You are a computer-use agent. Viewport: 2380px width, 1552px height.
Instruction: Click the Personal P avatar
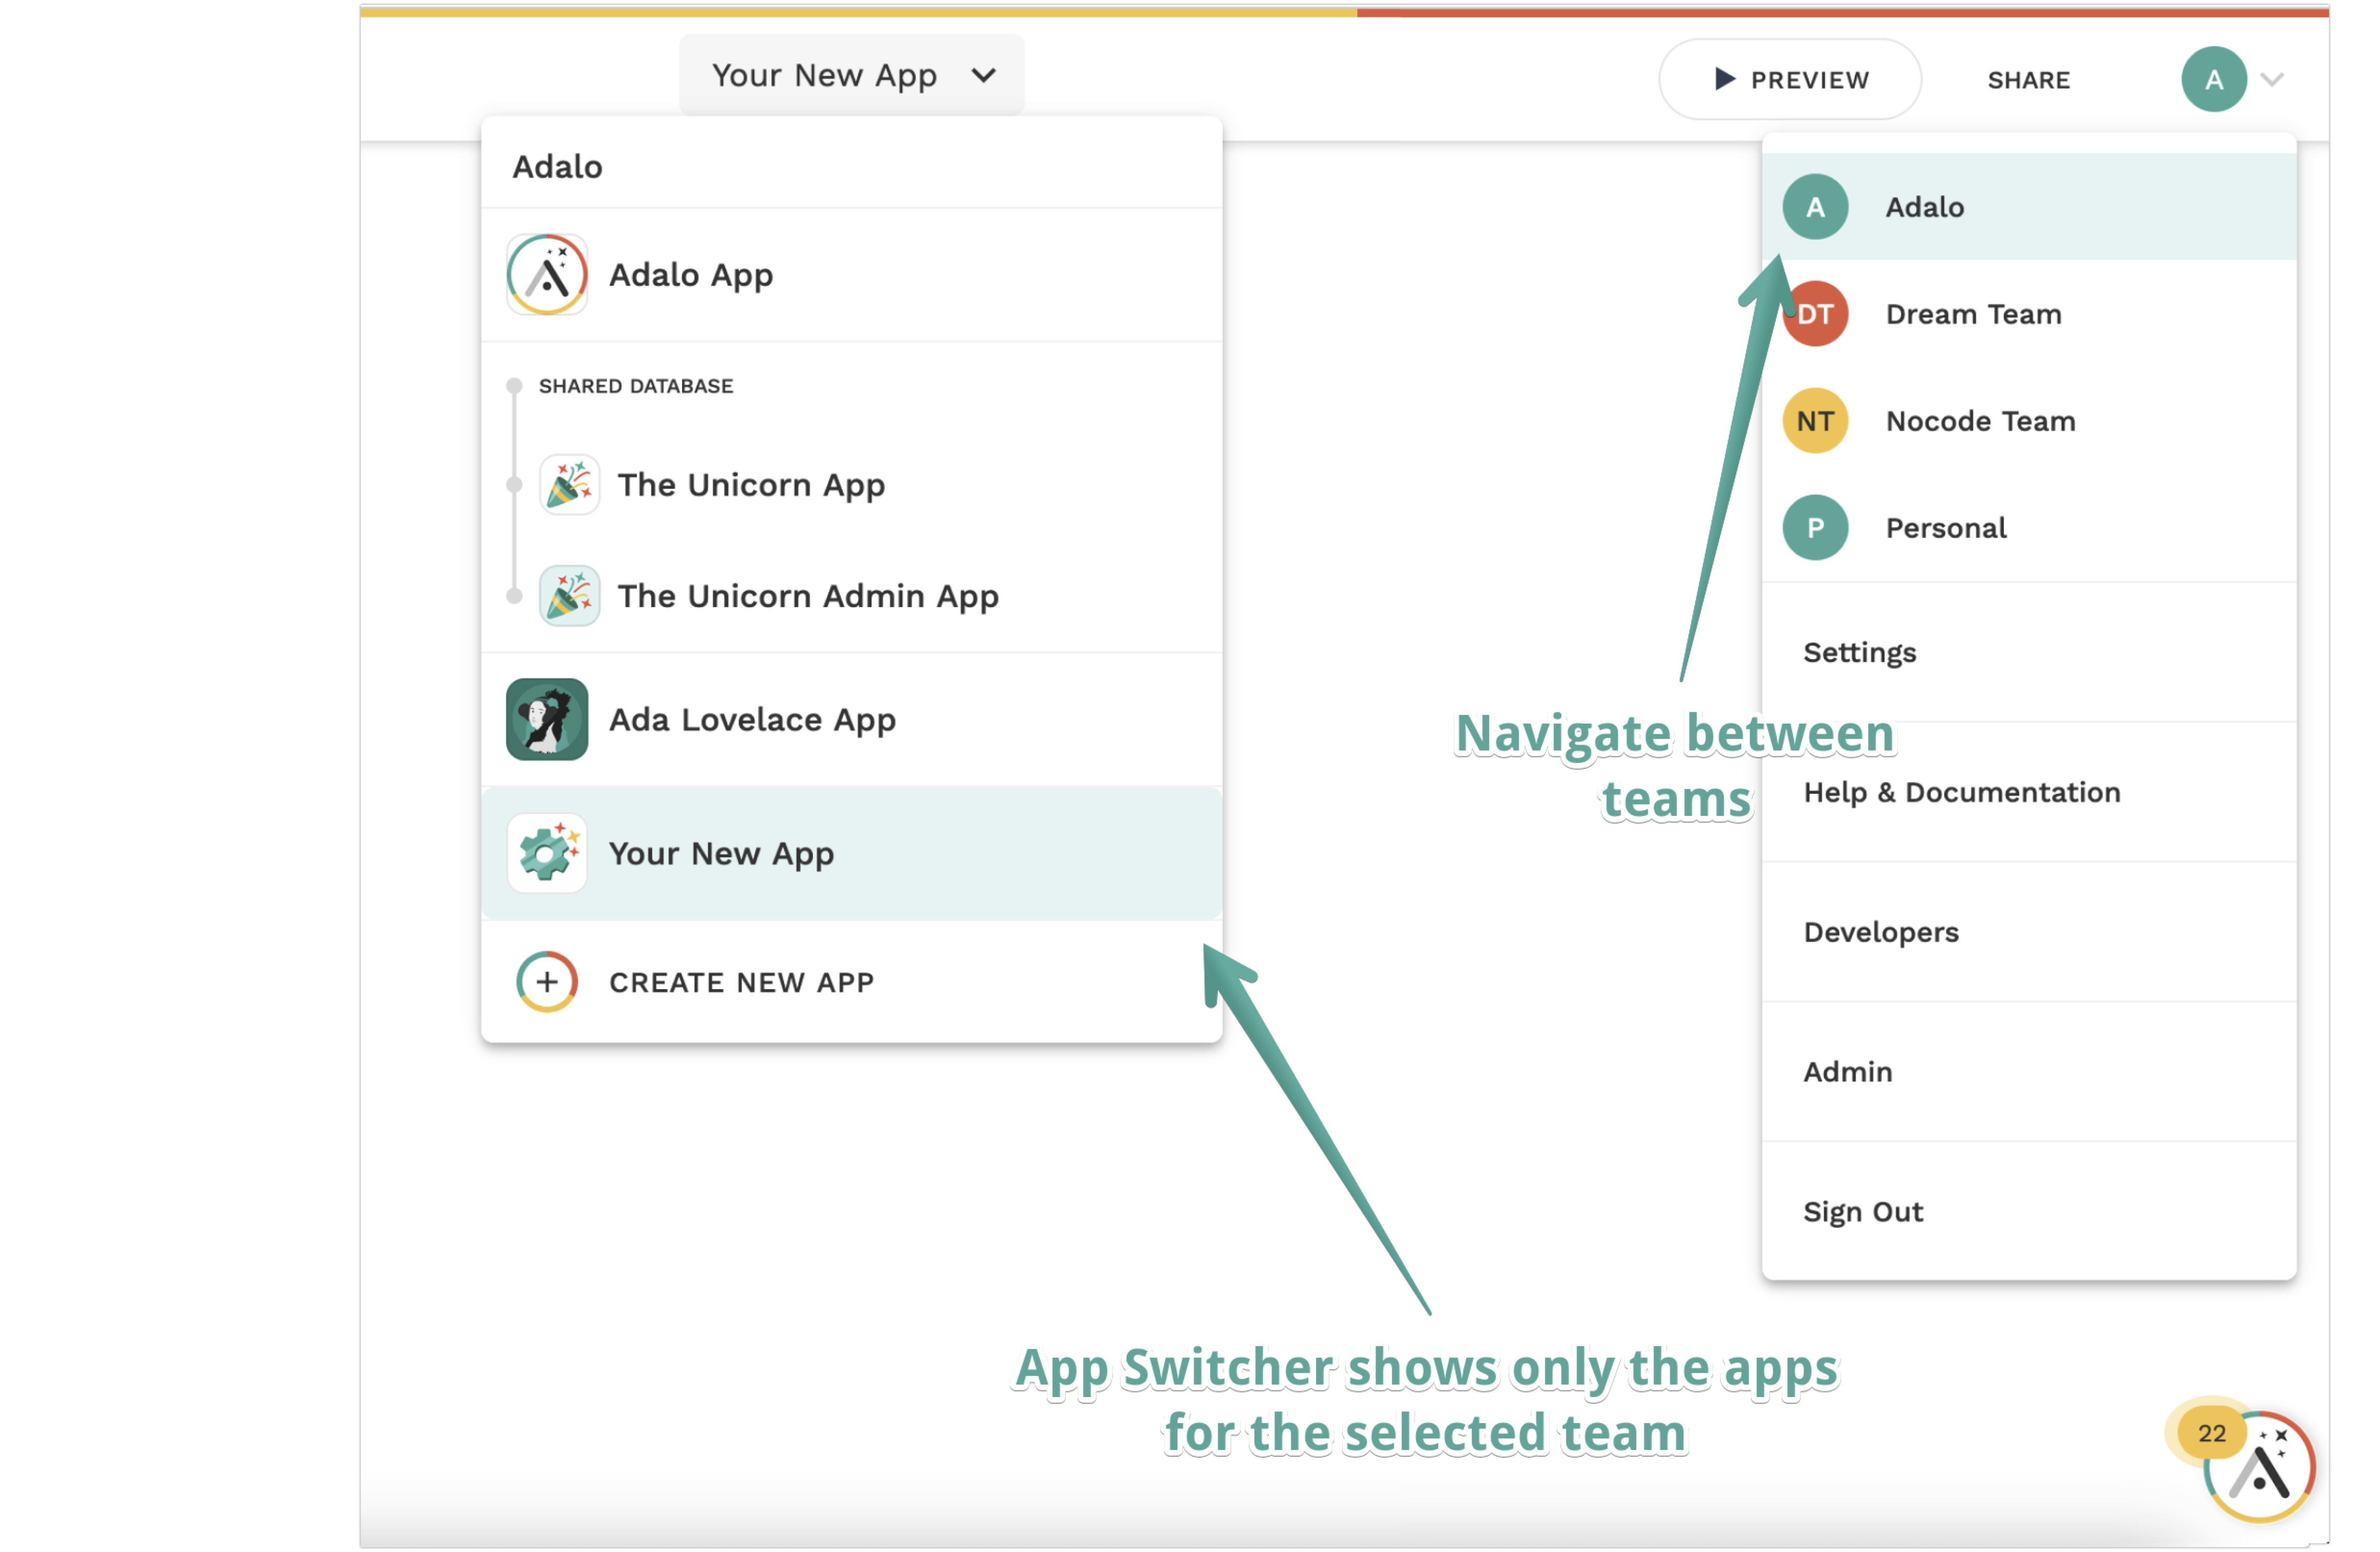(1815, 528)
